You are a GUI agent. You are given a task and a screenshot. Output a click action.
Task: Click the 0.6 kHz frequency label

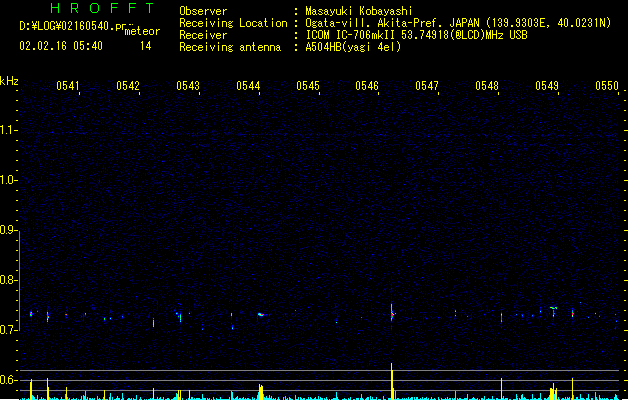[8, 380]
